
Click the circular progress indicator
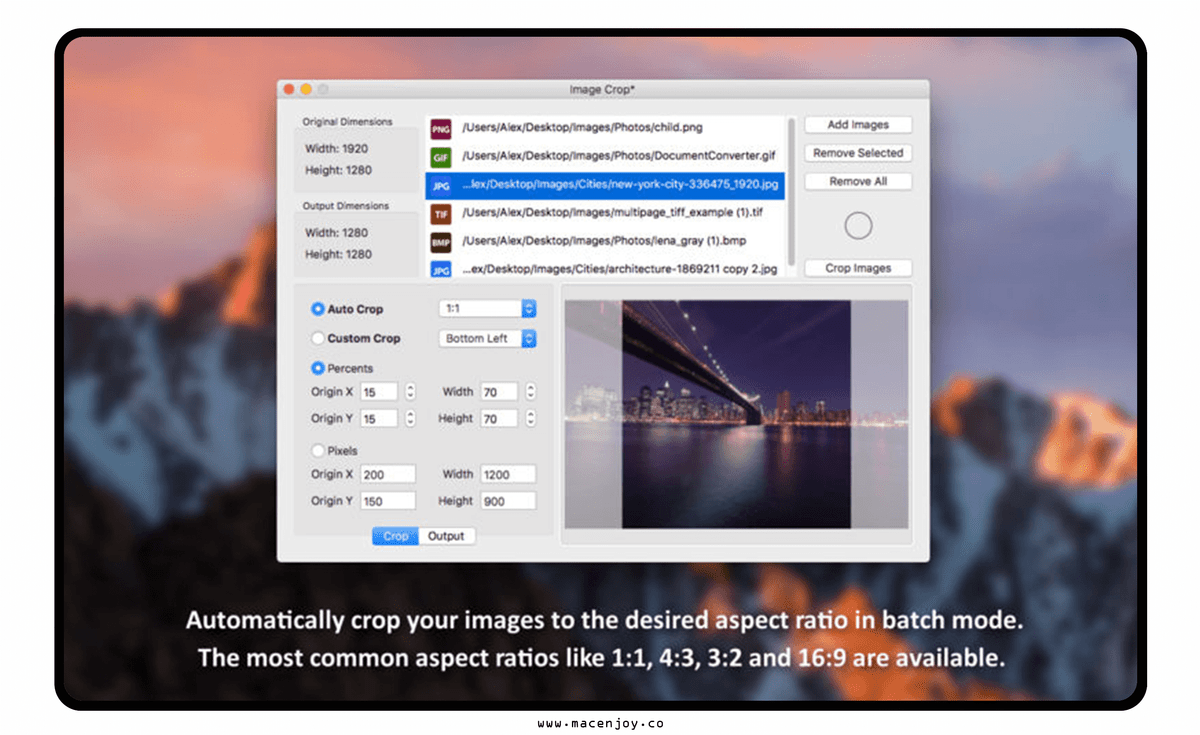click(858, 226)
